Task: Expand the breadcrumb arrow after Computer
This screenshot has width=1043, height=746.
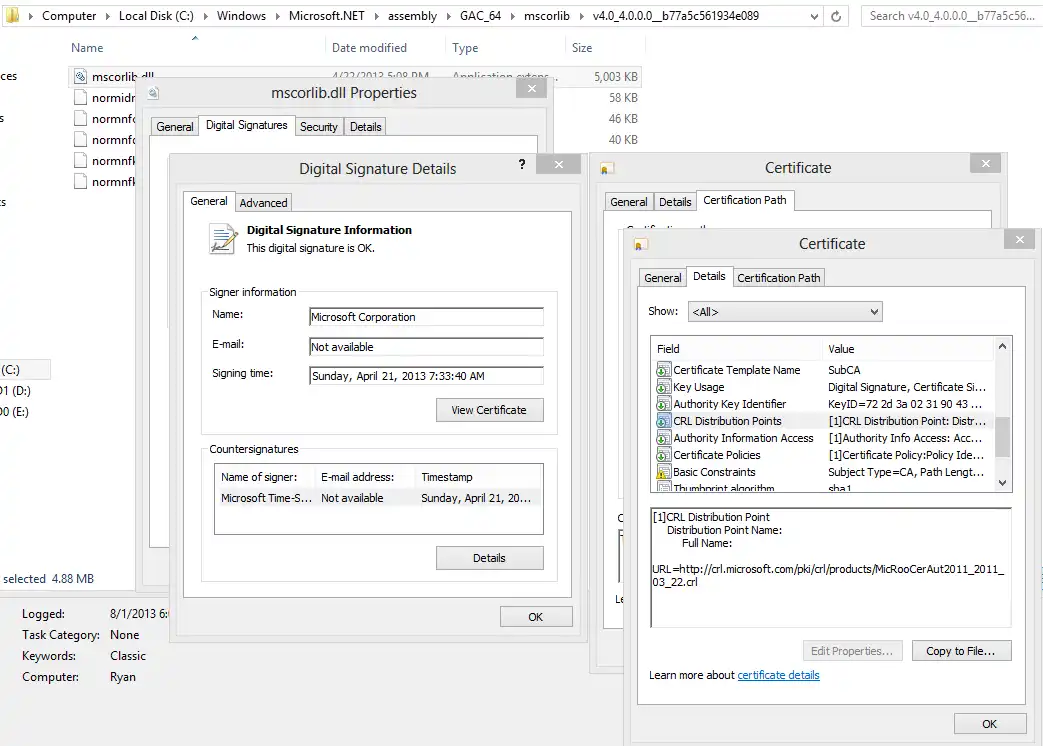Action: click(108, 16)
